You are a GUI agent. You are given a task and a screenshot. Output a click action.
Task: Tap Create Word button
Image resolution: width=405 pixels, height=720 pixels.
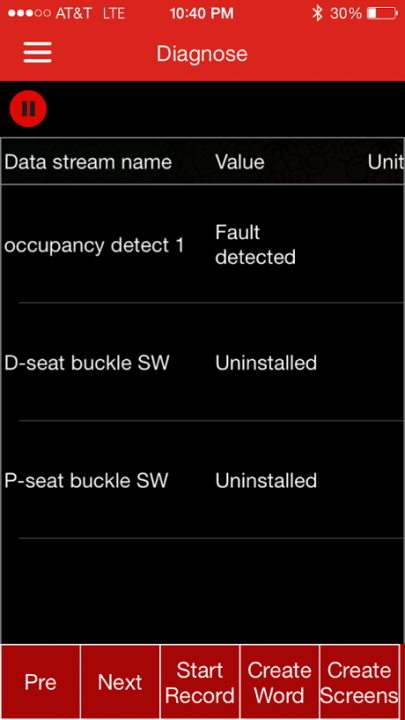[x=279, y=682]
